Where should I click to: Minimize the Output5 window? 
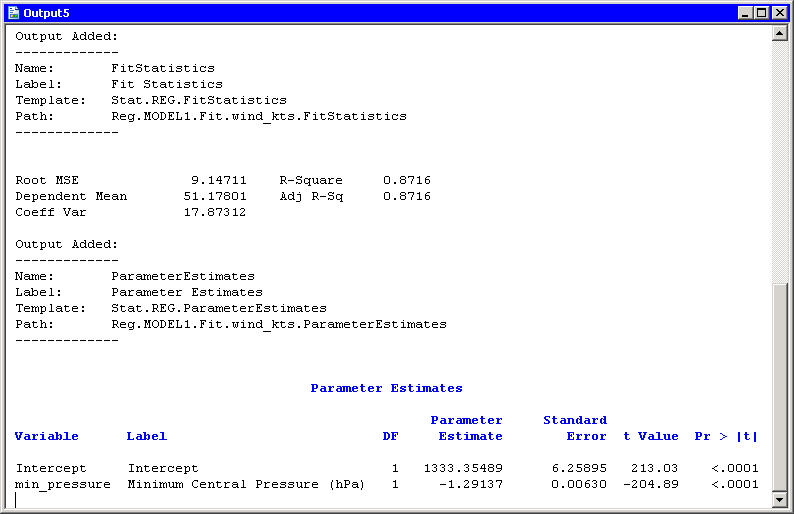[744, 13]
